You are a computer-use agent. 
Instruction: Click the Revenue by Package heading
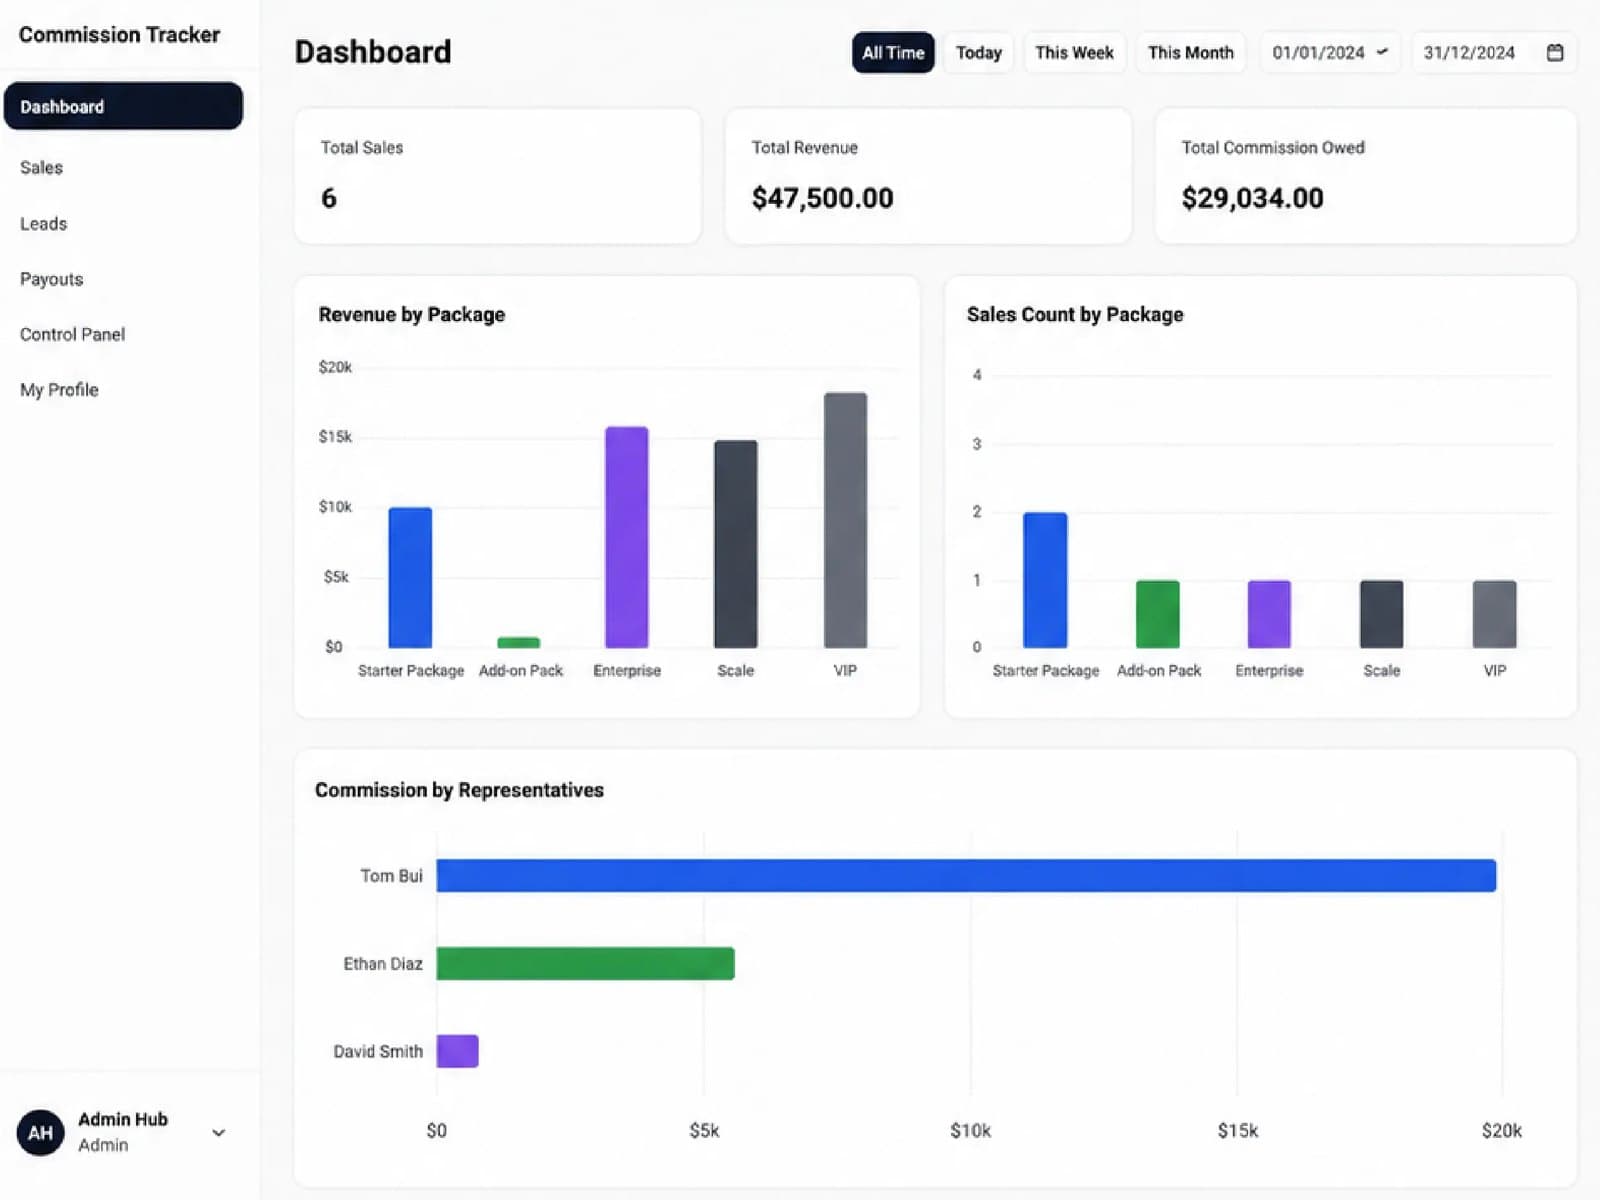point(411,315)
